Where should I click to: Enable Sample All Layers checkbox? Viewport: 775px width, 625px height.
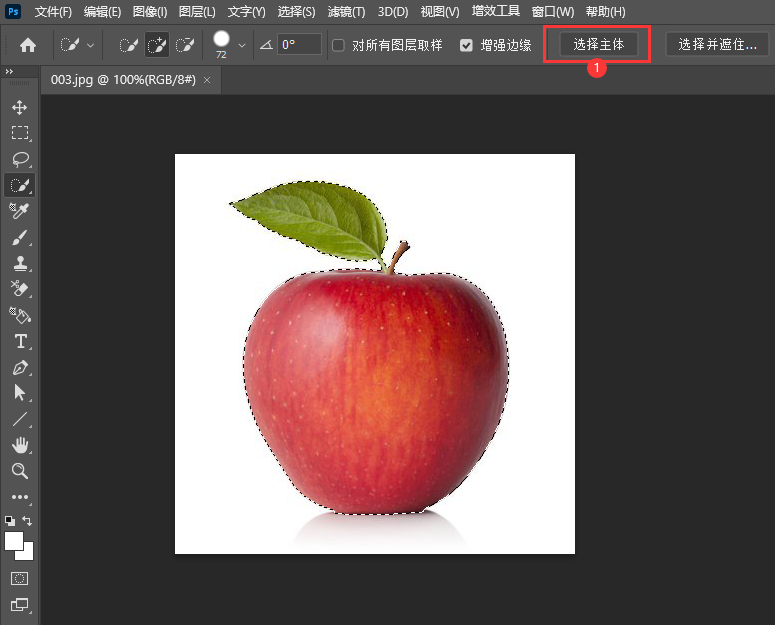[x=338, y=45]
